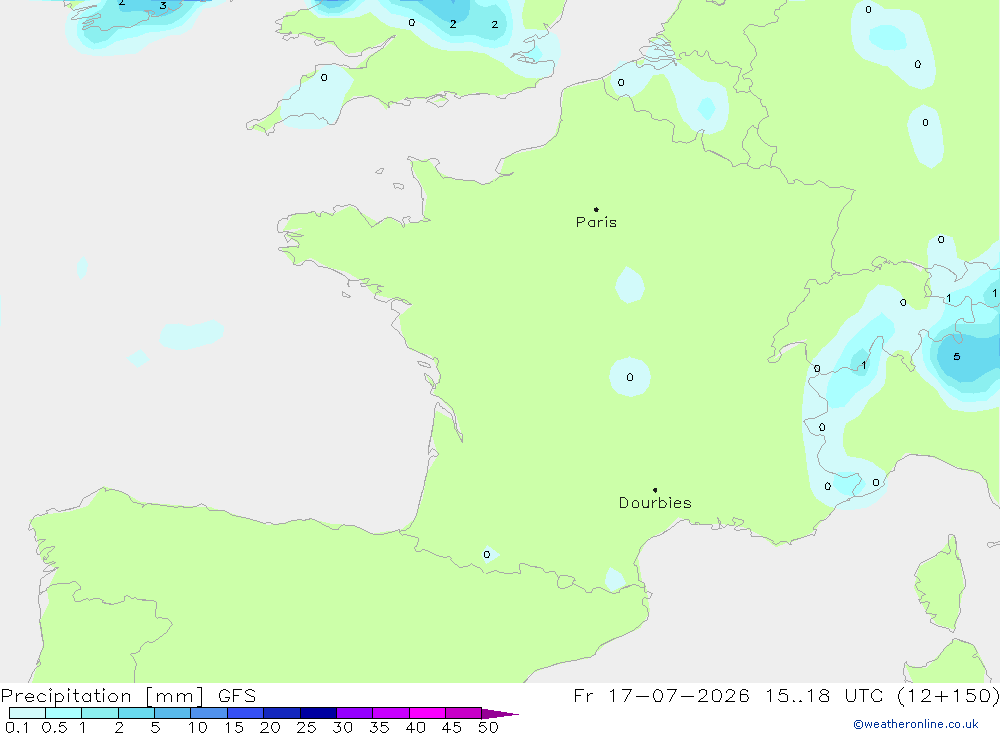Click the legend value '0.5'
1000x733 pixels.
(x=54, y=727)
